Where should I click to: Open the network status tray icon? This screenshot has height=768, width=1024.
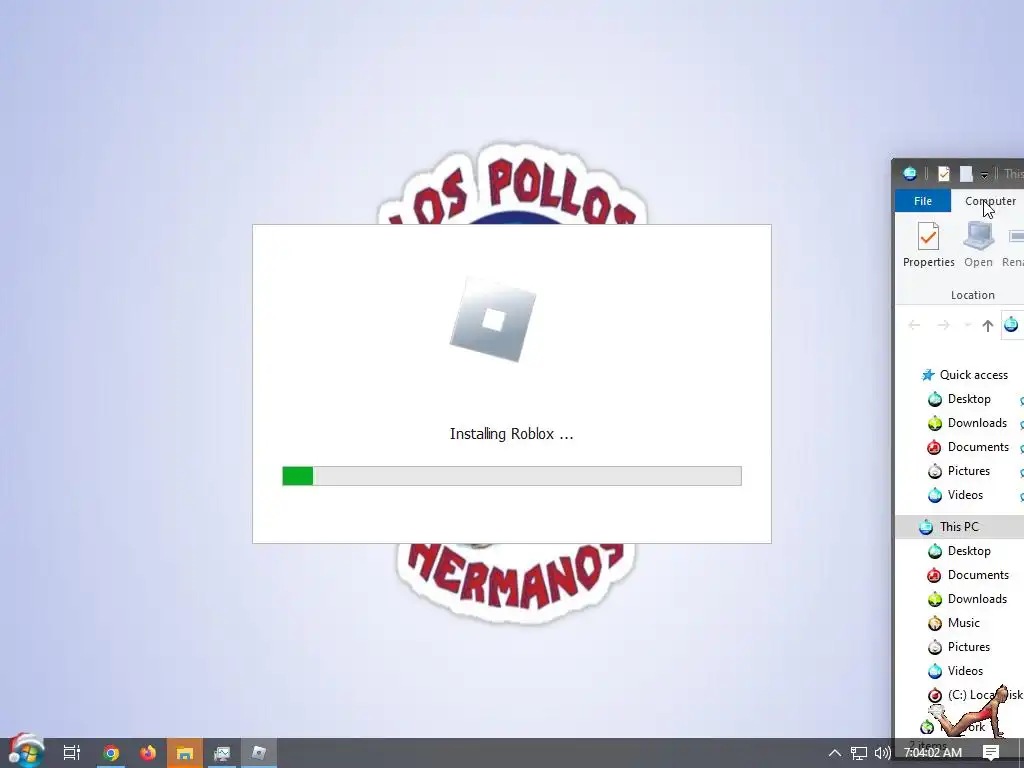[x=859, y=753]
